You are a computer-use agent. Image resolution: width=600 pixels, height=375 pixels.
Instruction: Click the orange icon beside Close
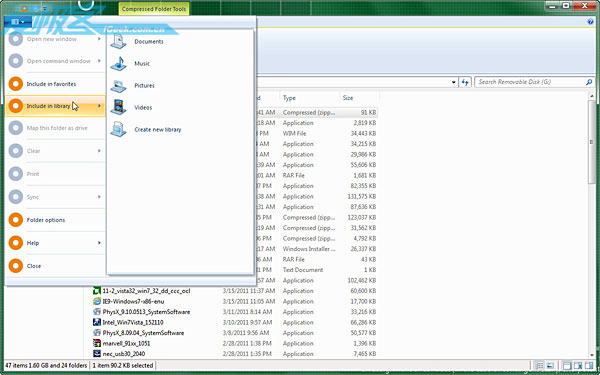point(16,266)
